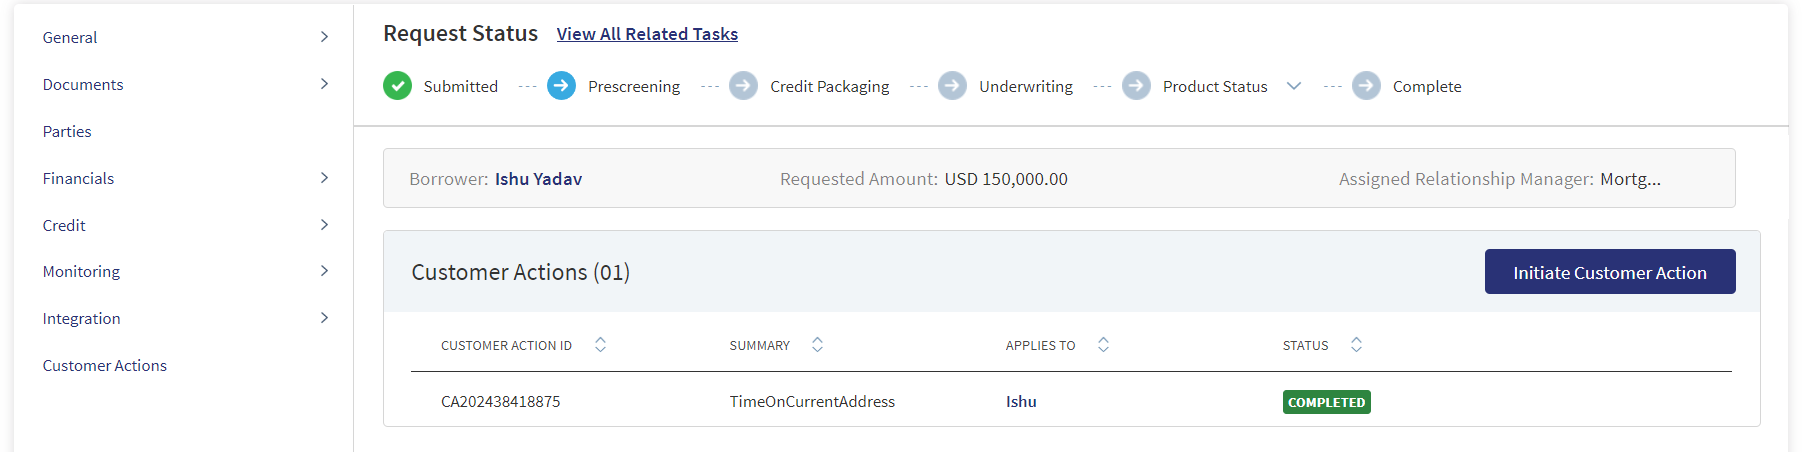
Task: Select customer action ID CA202438418875
Action: coord(500,401)
